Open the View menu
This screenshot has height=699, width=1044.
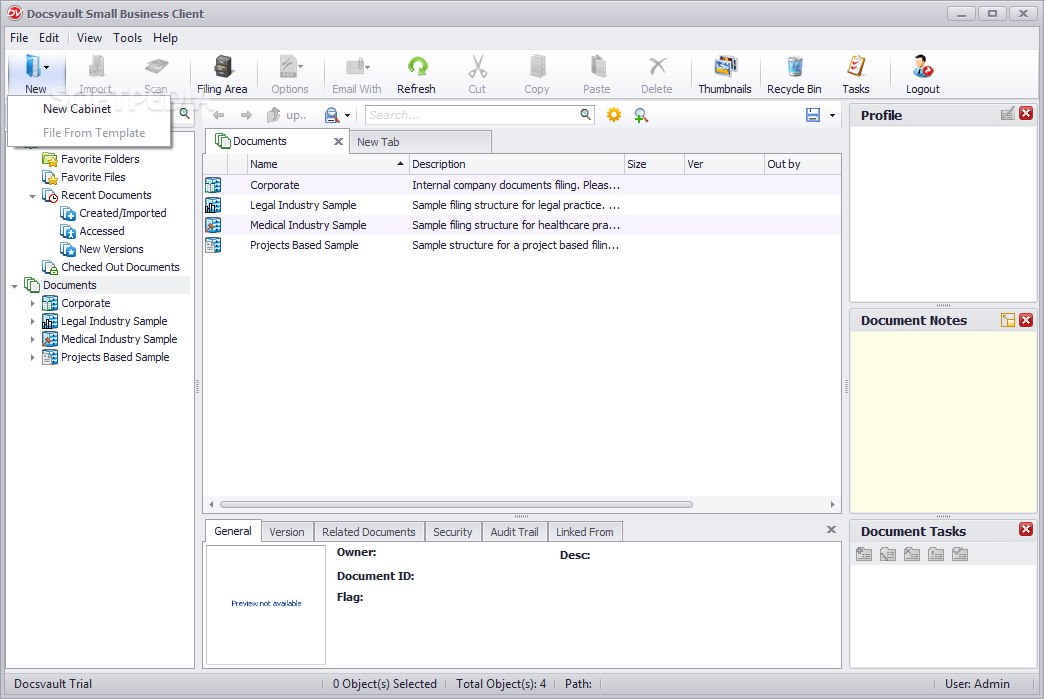(x=89, y=38)
